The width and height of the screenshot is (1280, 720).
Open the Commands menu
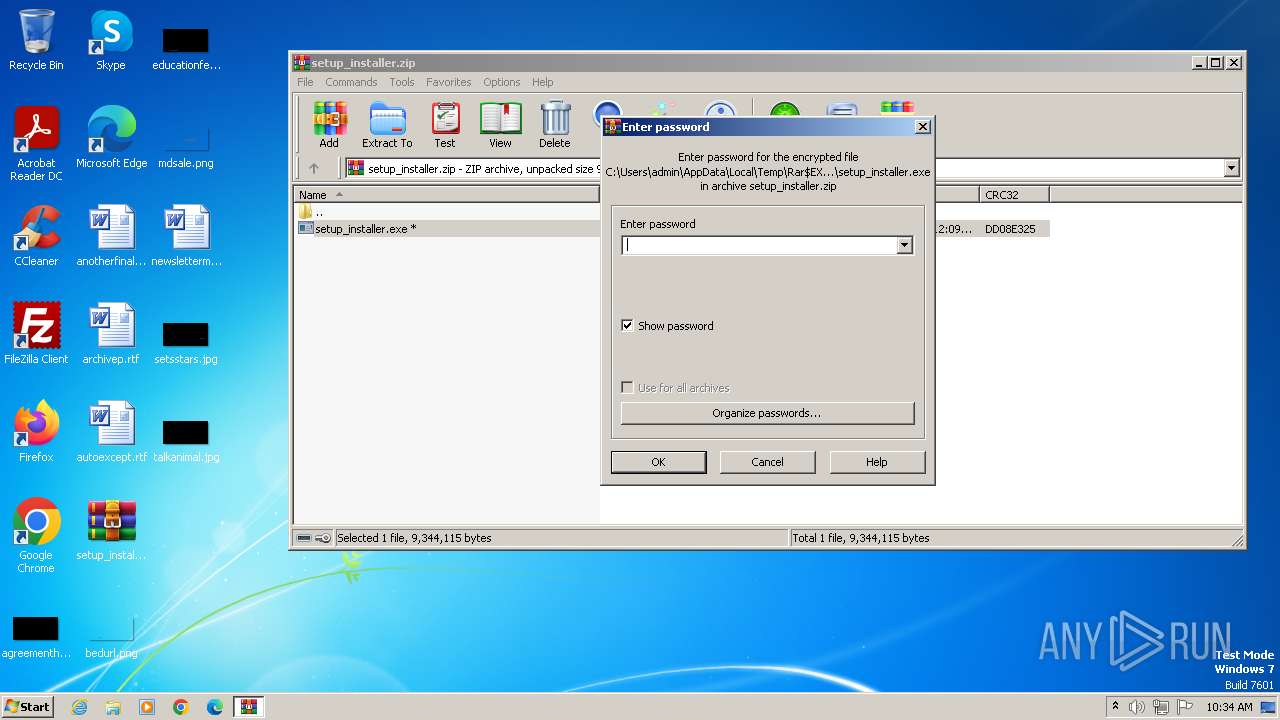pyautogui.click(x=351, y=82)
